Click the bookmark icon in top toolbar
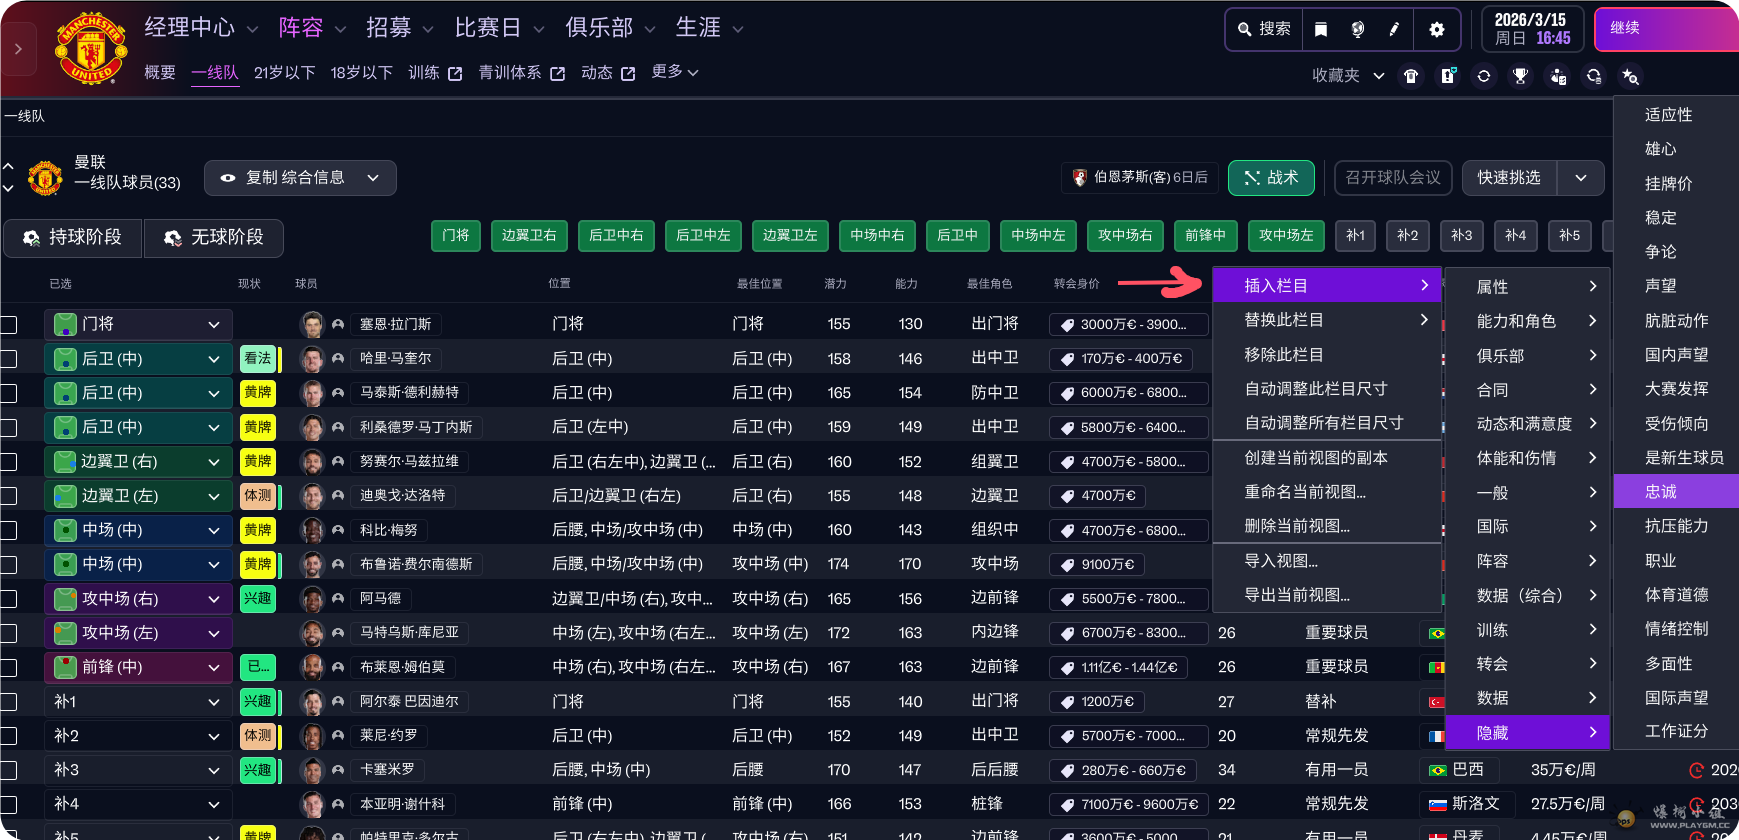 (x=1321, y=30)
